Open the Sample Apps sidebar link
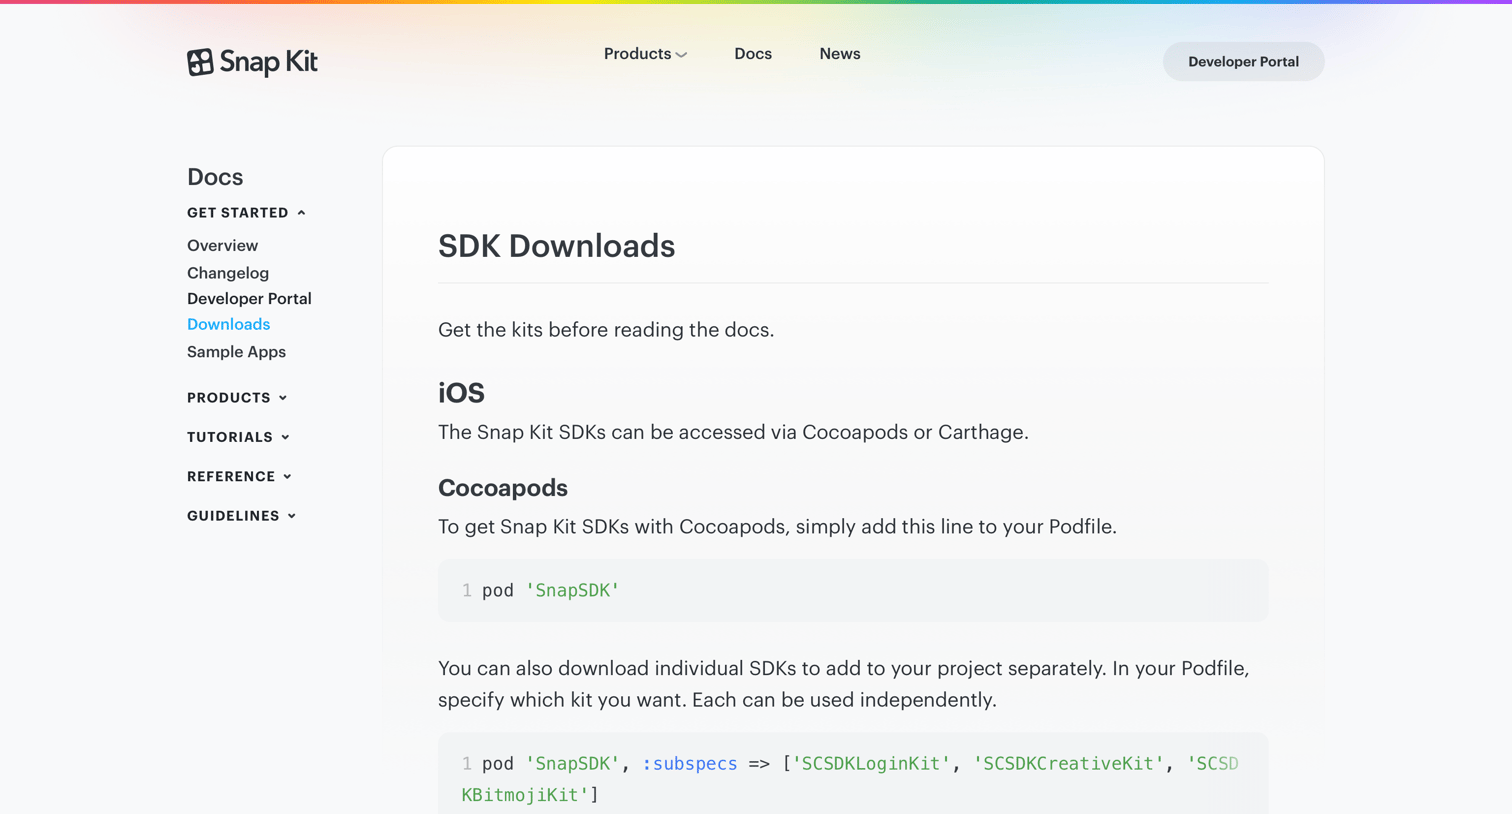Screen dimensions: 1512x814 point(236,352)
